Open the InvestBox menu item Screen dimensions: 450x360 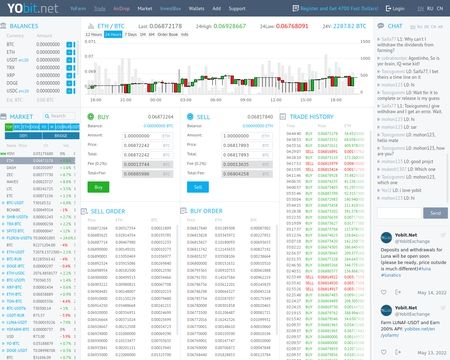tap(170, 9)
